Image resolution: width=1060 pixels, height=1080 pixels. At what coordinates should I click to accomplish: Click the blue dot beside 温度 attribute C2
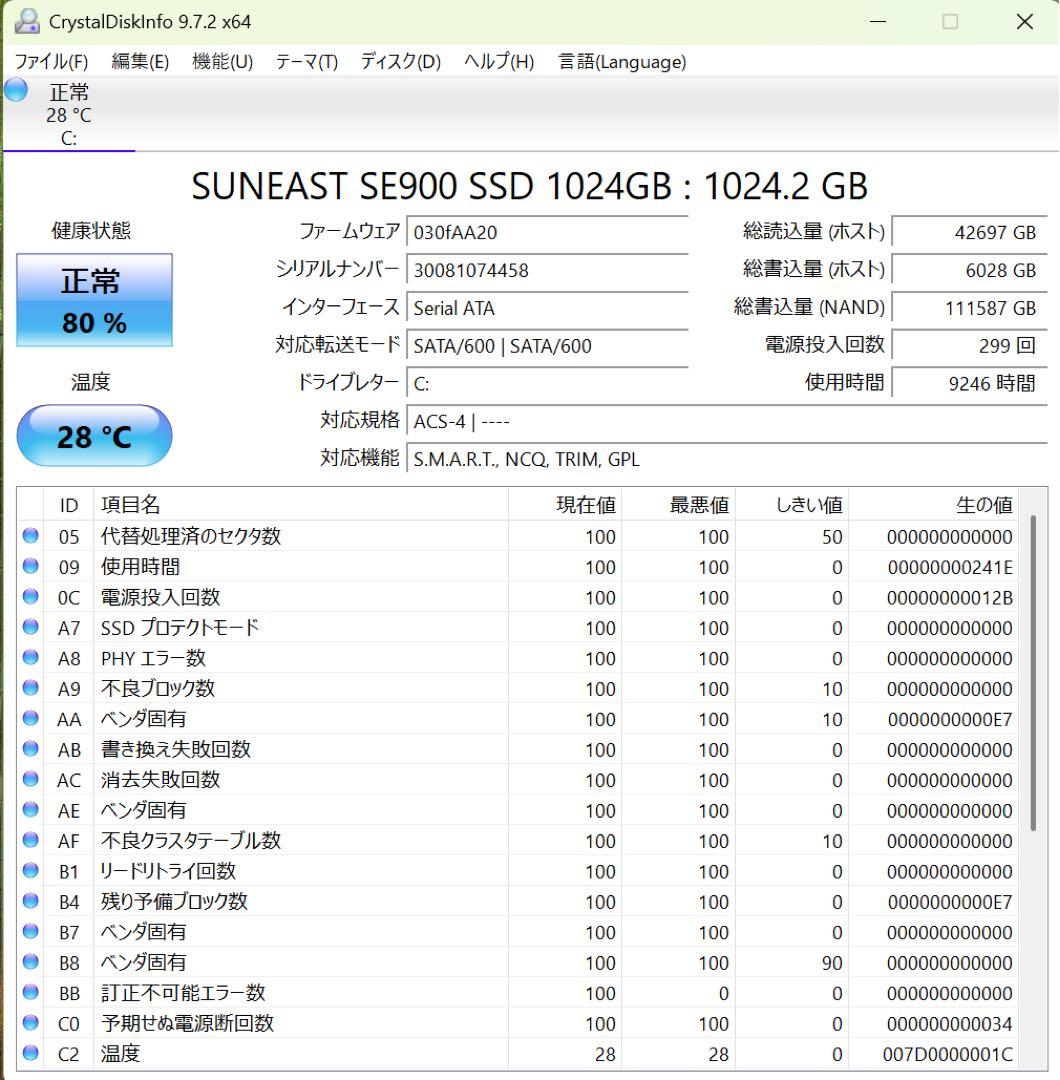[x=30, y=1054]
